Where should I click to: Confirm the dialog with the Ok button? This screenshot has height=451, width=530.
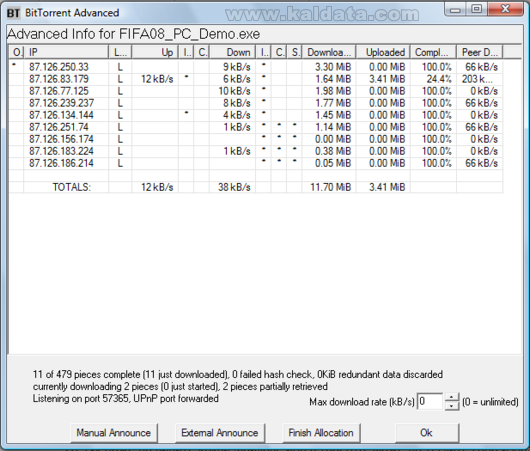click(x=427, y=433)
